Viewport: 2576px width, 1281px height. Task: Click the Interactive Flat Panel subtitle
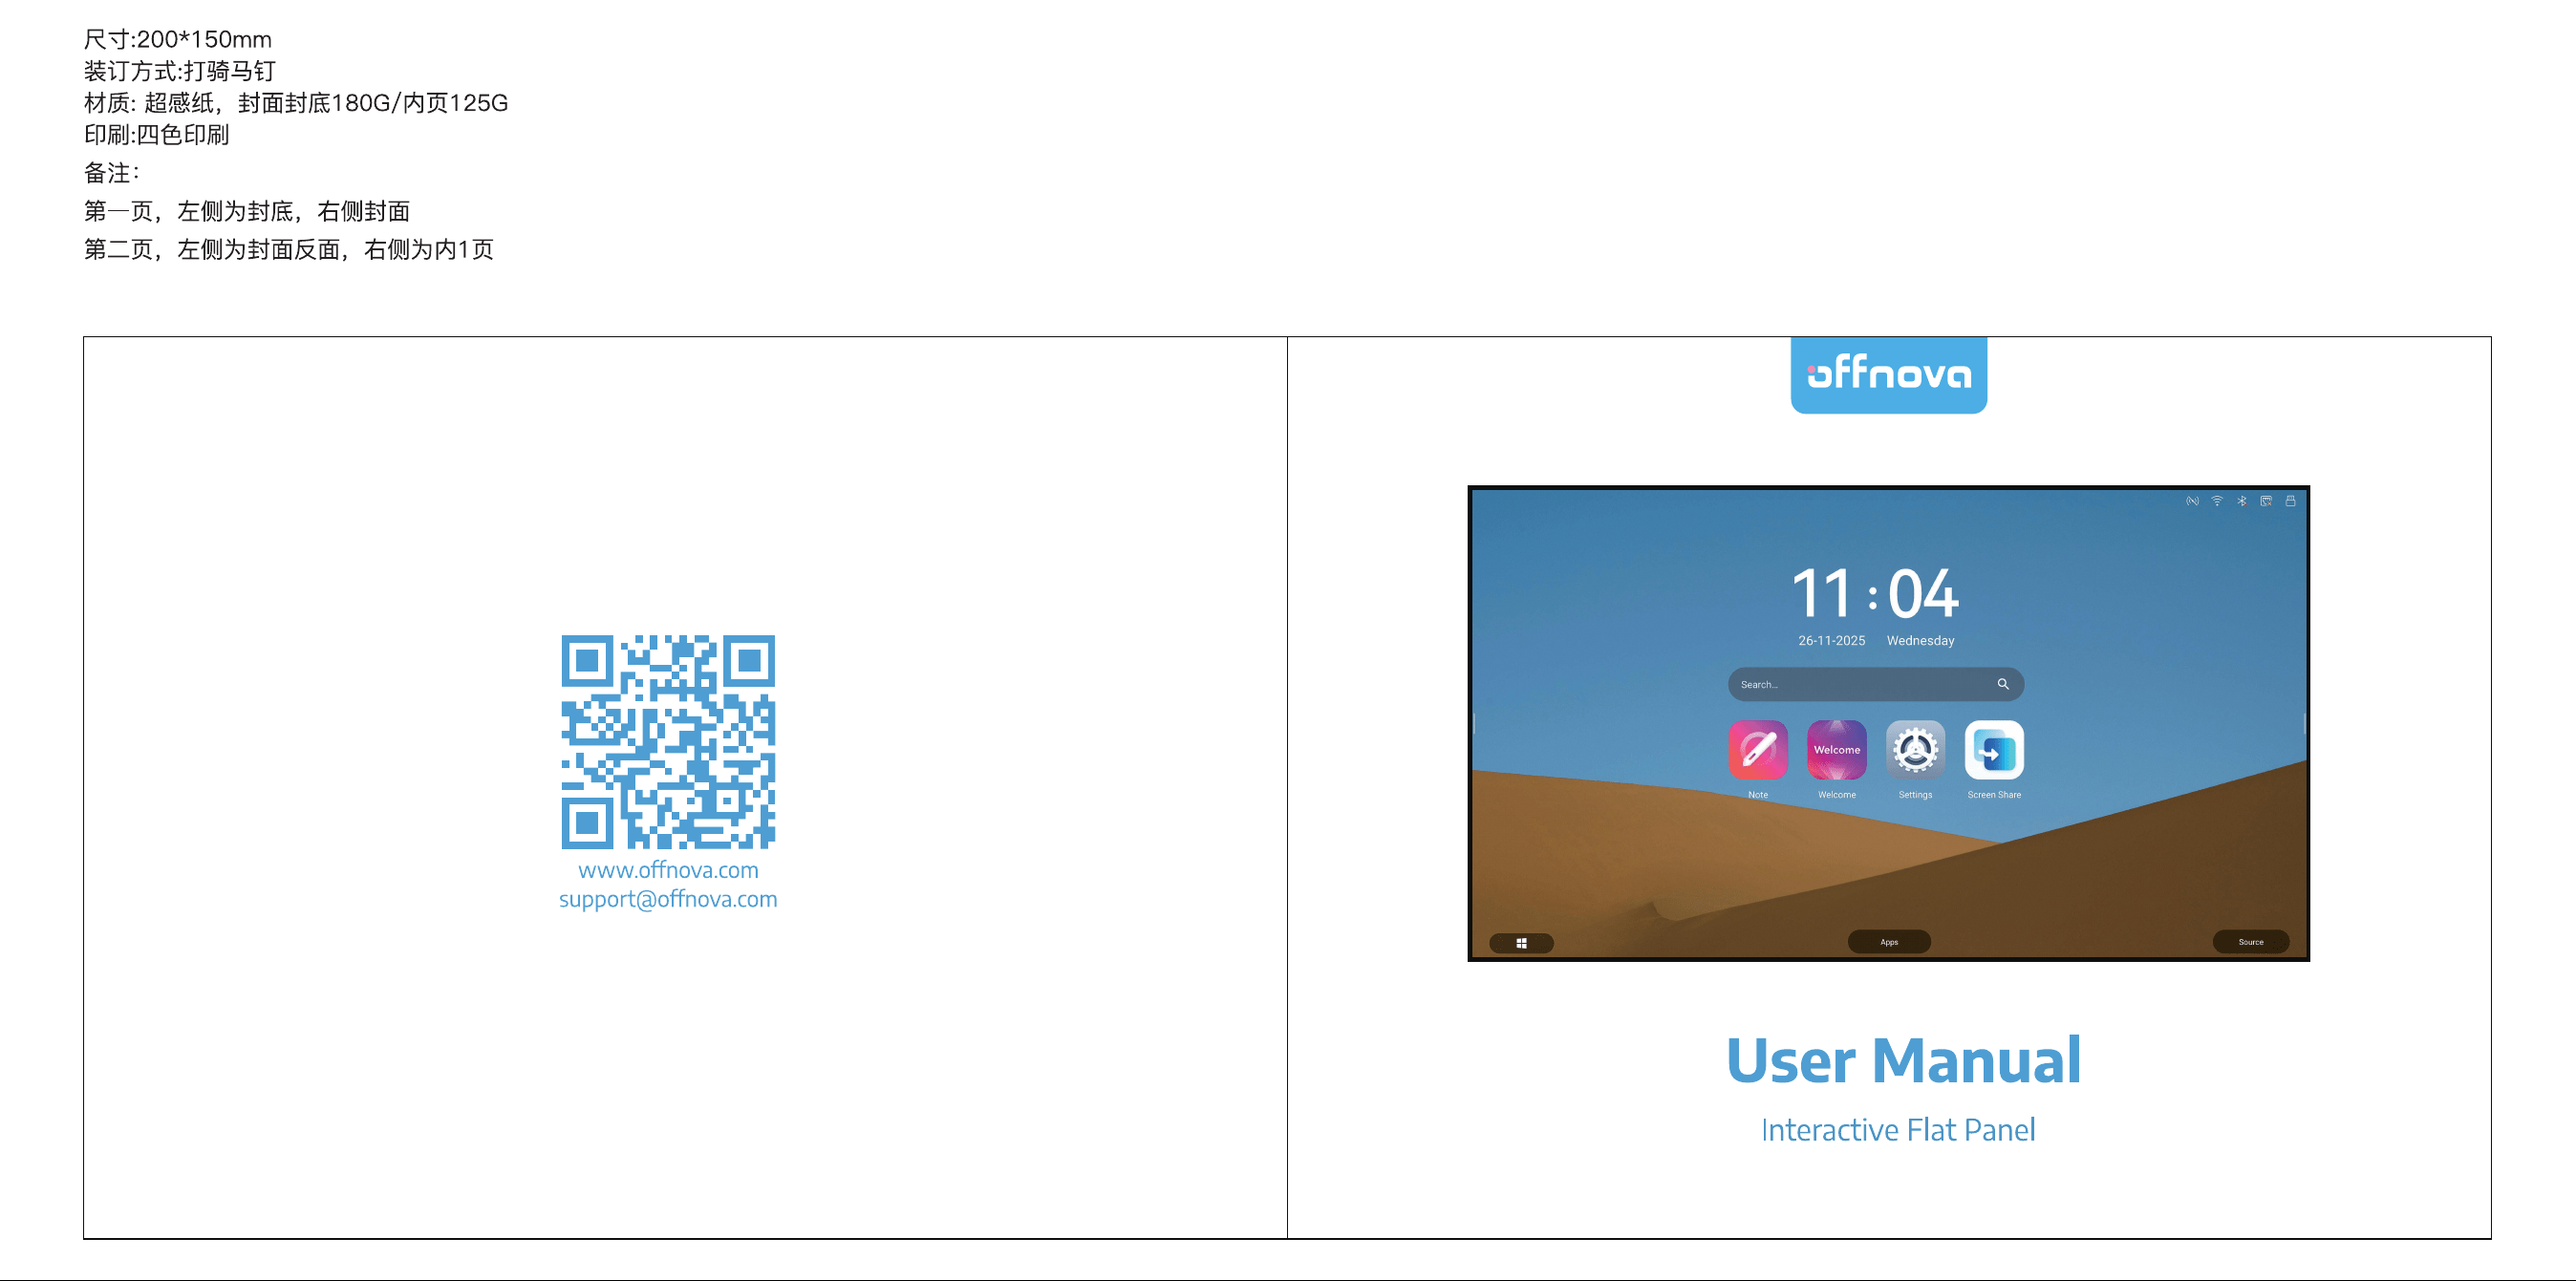coord(1898,1130)
